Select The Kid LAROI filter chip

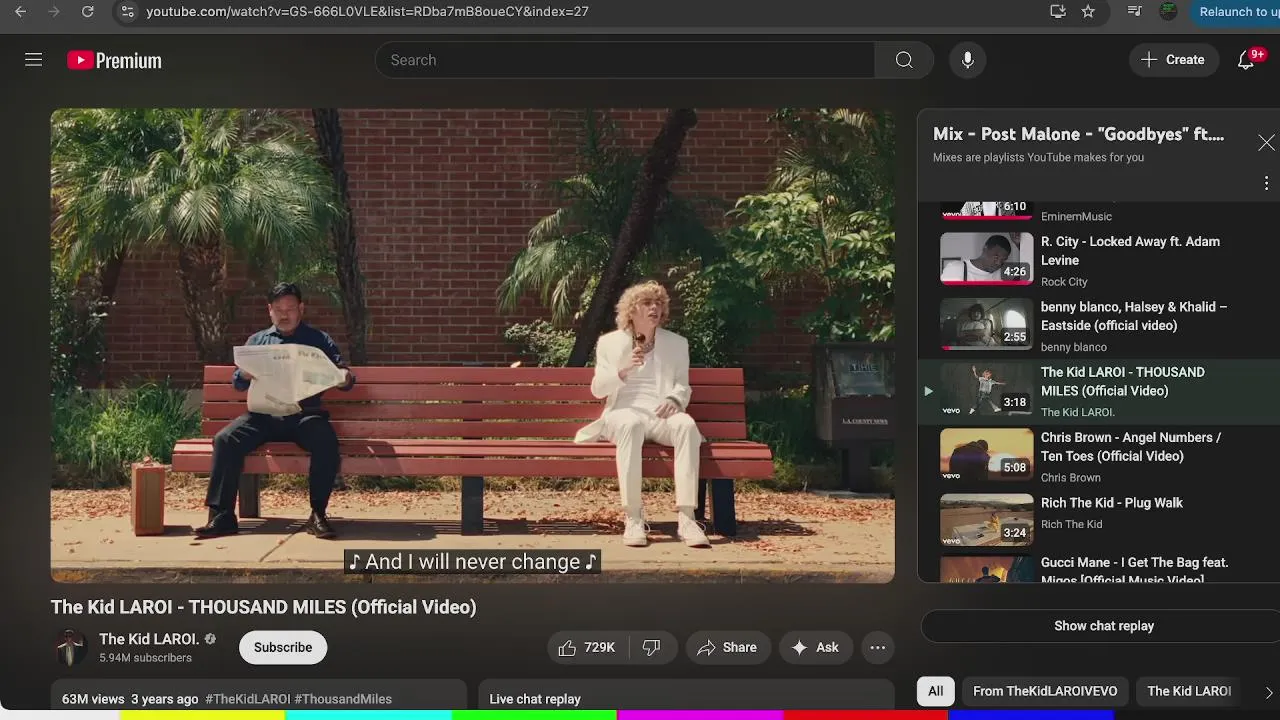(1189, 691)
